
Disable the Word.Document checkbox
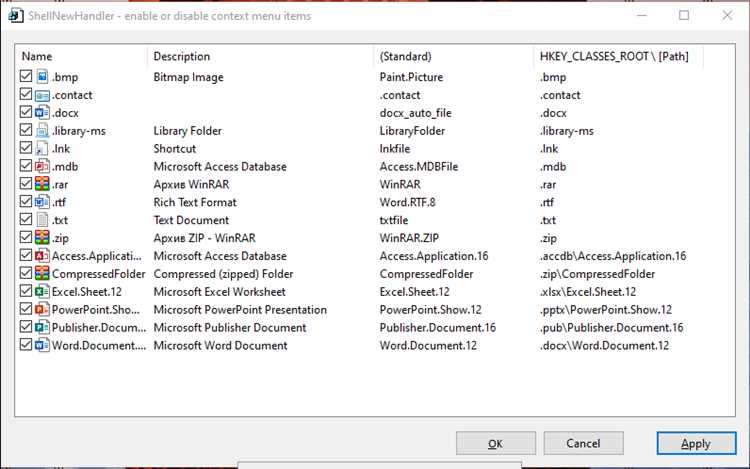coord(26,345)
